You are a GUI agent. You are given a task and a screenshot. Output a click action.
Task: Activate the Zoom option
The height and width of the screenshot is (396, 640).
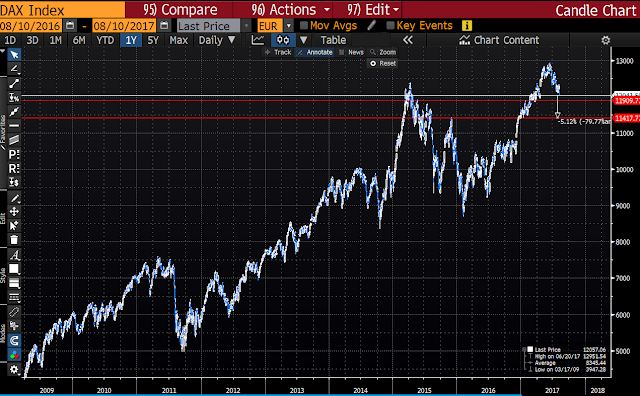(x=383, y=52)
